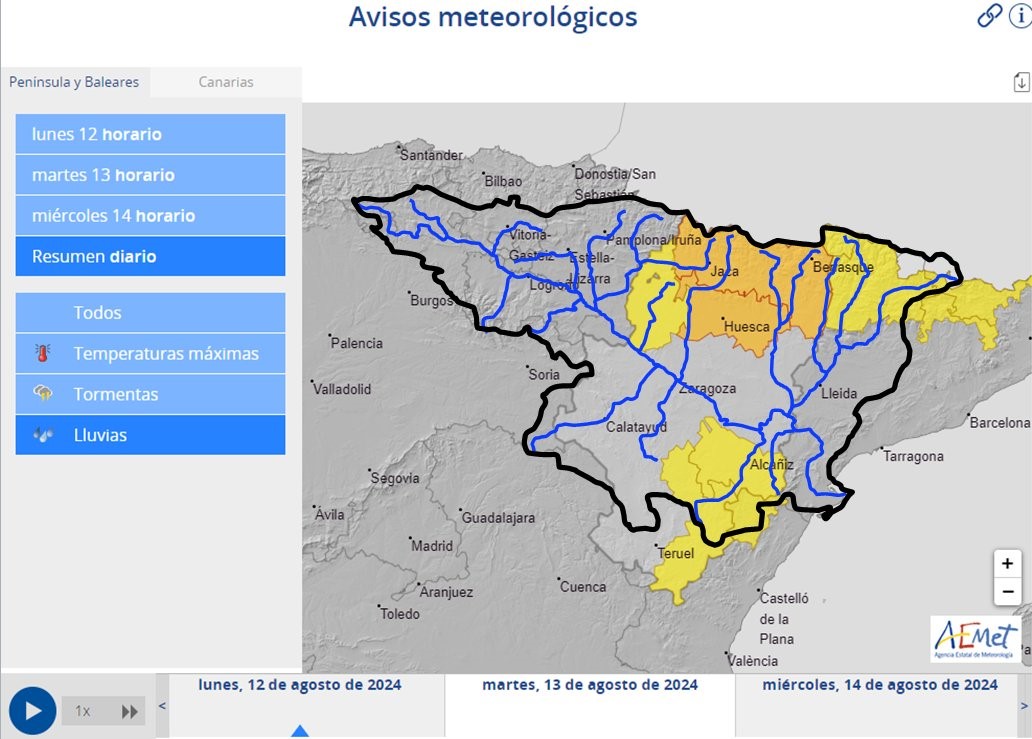Click the fast-forward playback icon
Viewport: 1032px width, 739px height.
coord(129,711)
